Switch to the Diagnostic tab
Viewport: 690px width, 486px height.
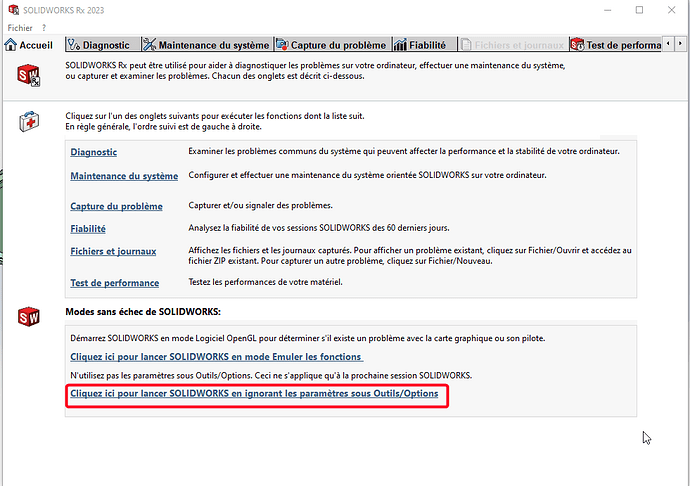(103, 45)
